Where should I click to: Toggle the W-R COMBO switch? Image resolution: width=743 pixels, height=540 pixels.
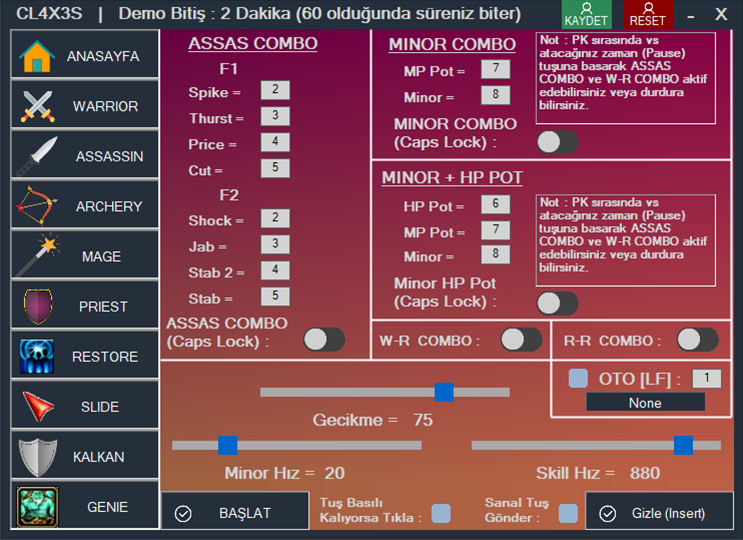[x=521, y=340]
